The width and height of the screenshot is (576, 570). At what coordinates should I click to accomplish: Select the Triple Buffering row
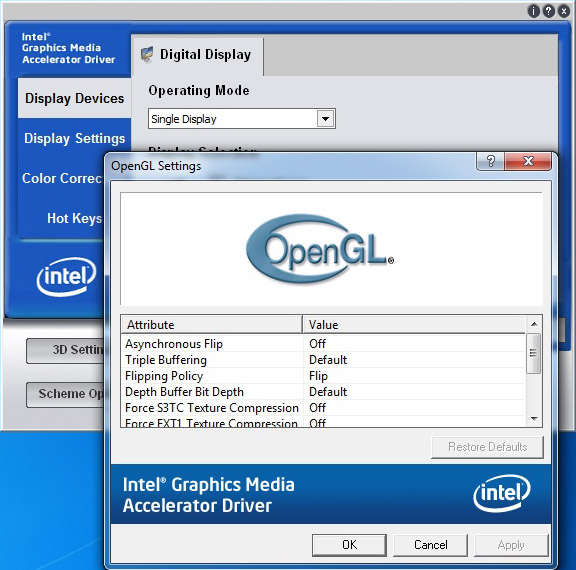323,360
